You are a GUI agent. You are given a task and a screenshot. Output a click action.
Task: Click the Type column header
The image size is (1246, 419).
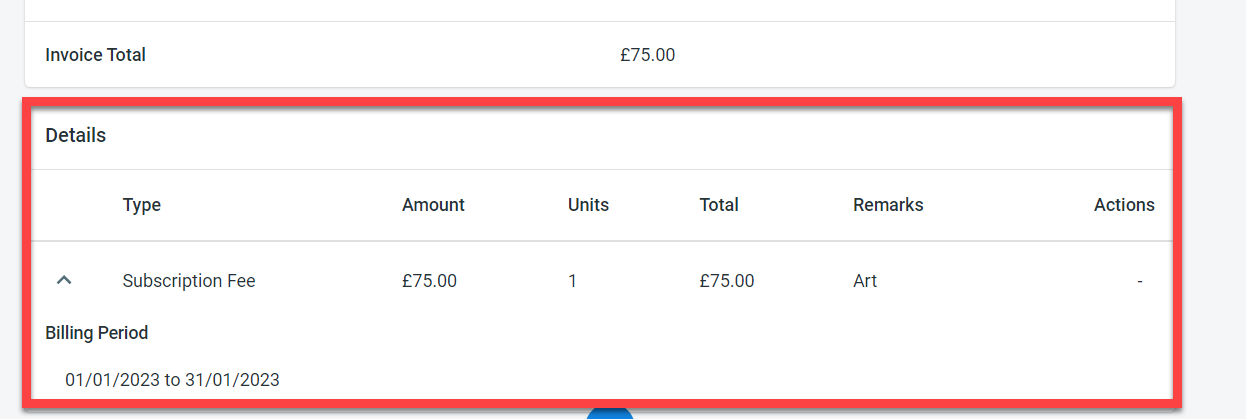coord(142,205)
